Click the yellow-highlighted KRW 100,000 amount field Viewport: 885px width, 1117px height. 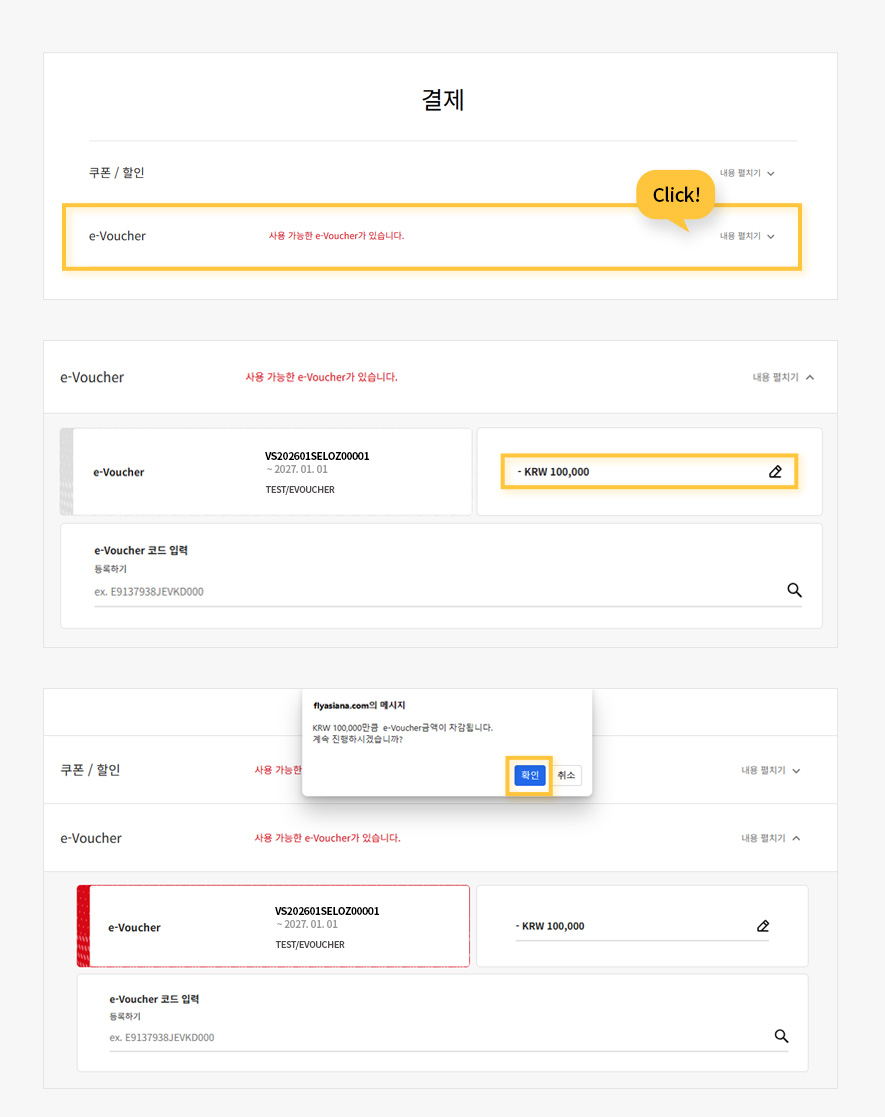pyautogui.click(x=640, y=471)
